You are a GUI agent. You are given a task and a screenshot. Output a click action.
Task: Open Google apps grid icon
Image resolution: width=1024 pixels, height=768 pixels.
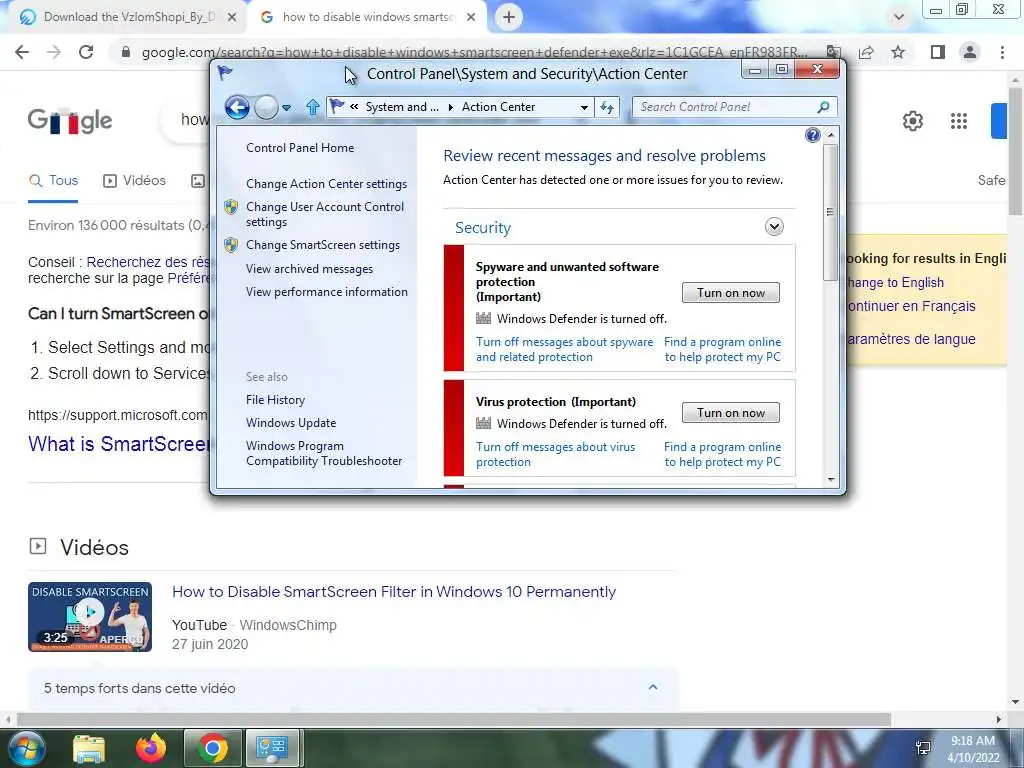pos(959,121)
